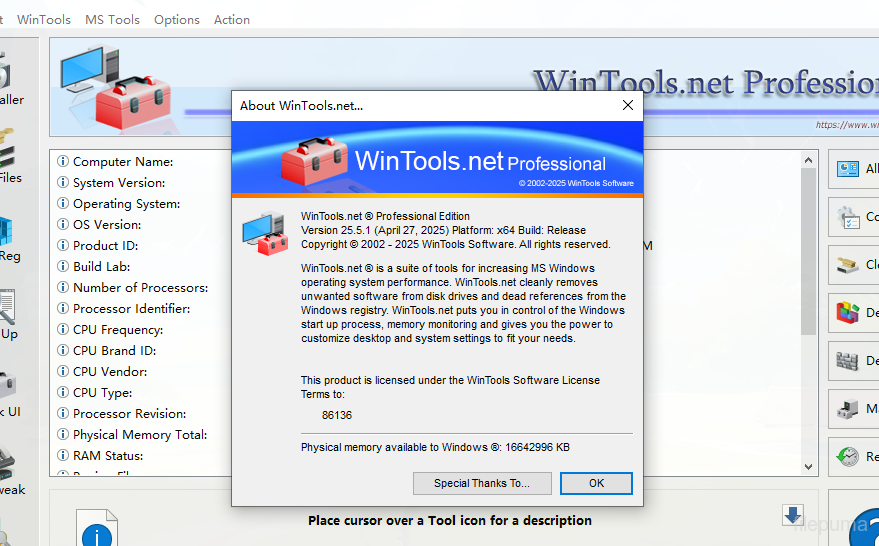Screen dimensions: 879x546
Task: Click the info document icon at bottom
Action: (97, 528)
